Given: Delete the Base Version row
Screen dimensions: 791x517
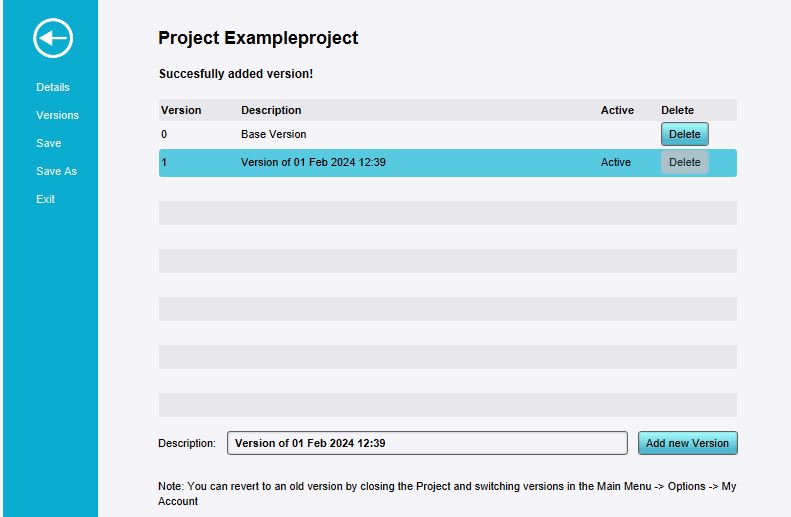Looking at the screenshot, I should [x=684, y=134].
